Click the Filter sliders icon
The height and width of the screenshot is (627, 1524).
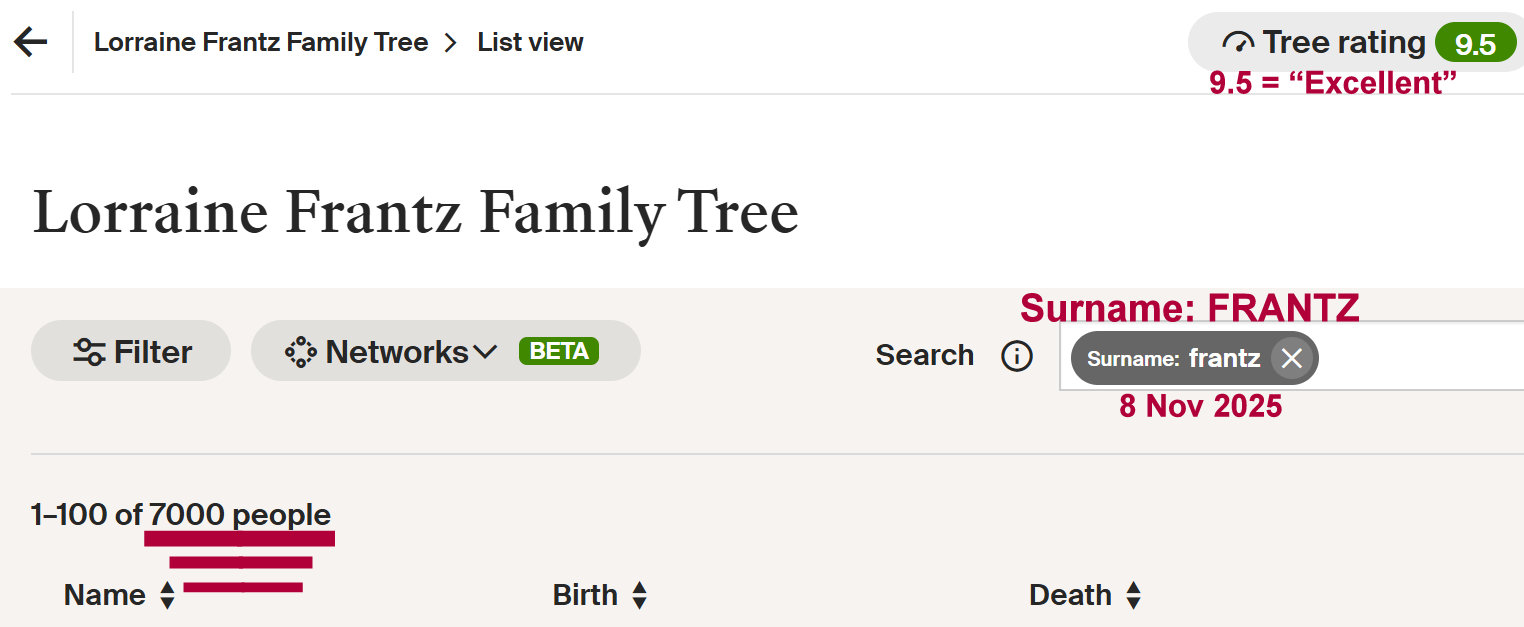click(x=89, y=352)
